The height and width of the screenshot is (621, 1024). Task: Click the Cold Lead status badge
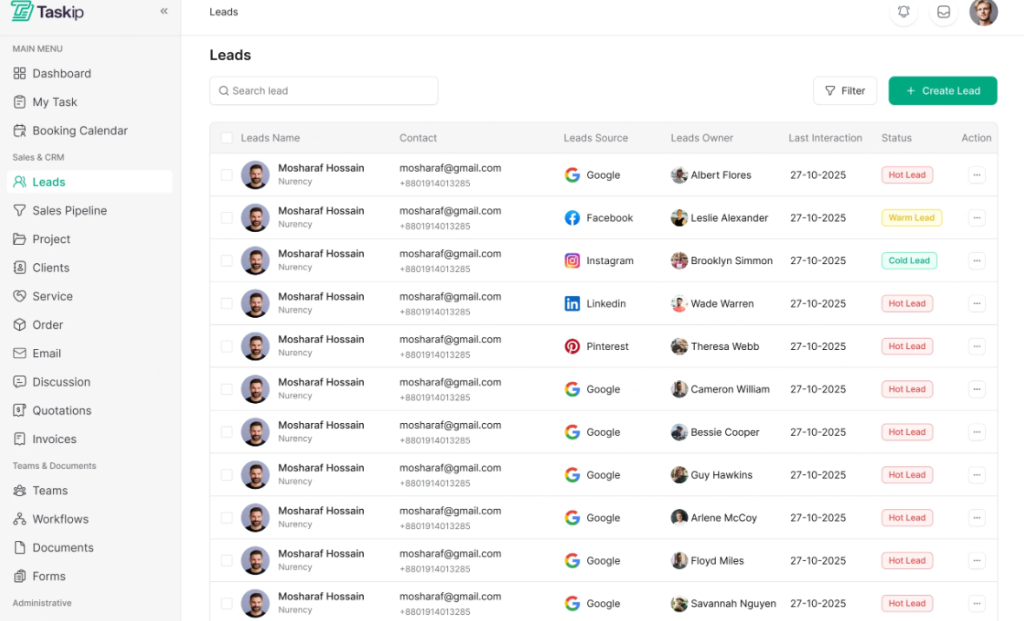coord(909,261)
